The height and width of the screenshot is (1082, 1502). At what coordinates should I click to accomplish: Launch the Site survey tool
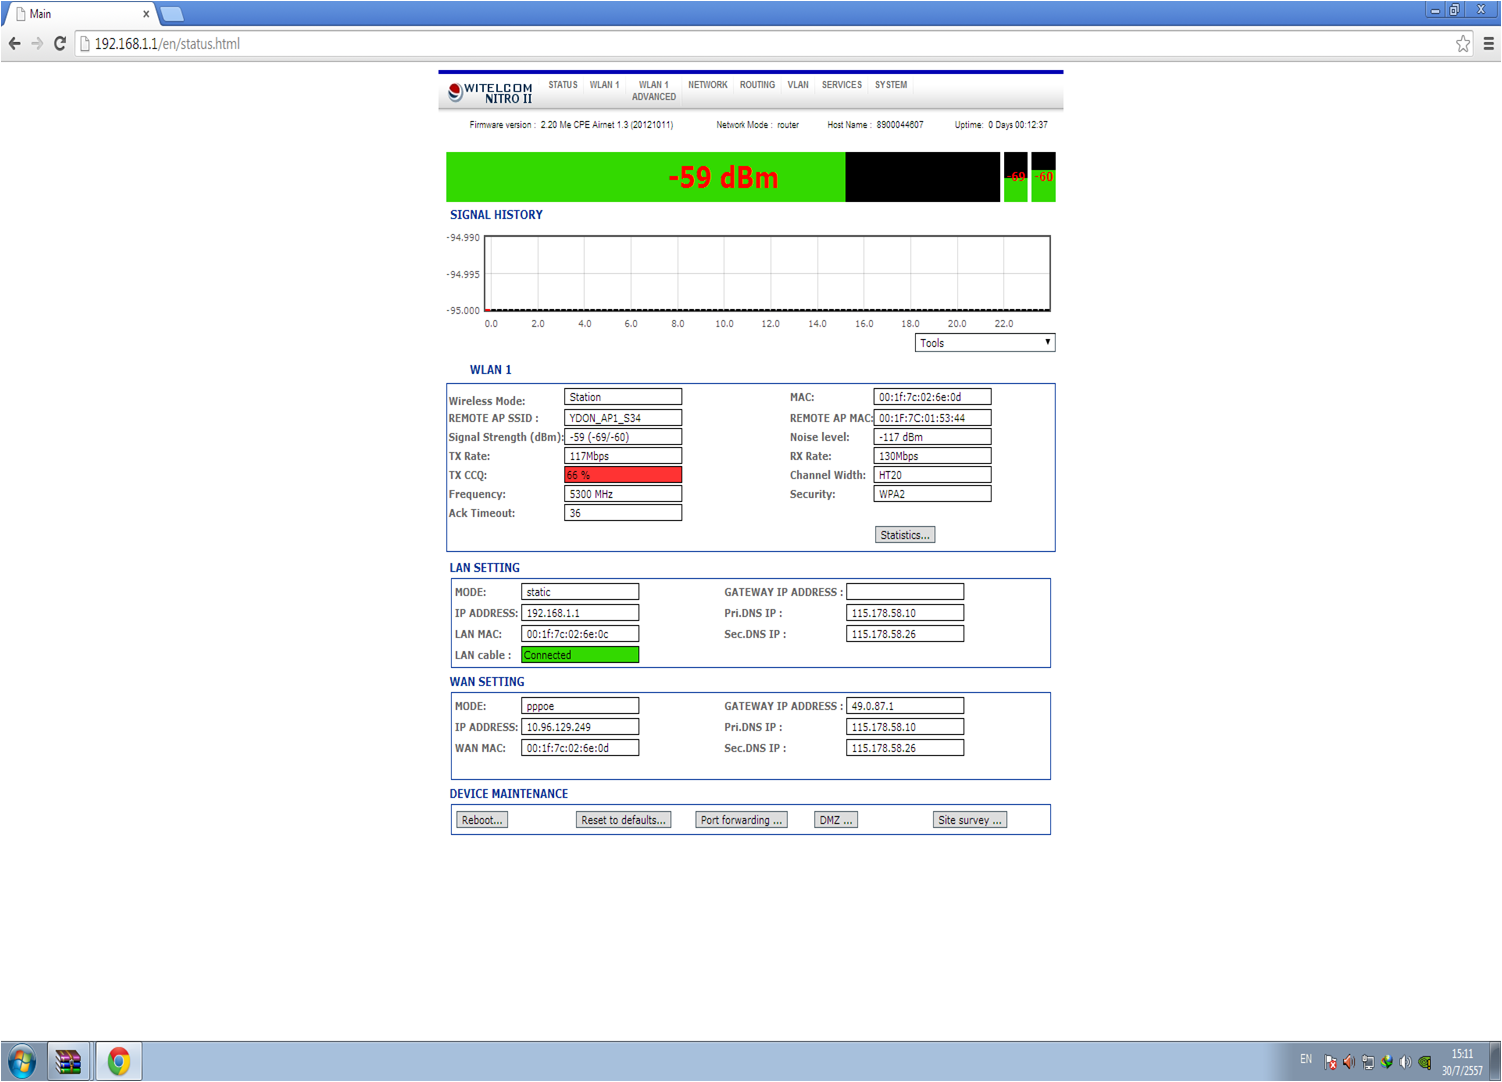969,820
